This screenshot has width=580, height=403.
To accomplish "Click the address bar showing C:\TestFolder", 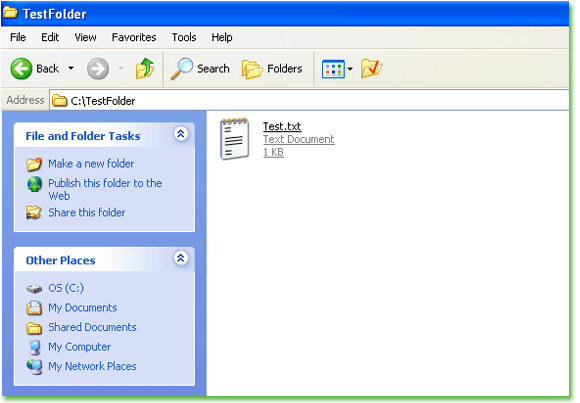I will tap(309, 101).
